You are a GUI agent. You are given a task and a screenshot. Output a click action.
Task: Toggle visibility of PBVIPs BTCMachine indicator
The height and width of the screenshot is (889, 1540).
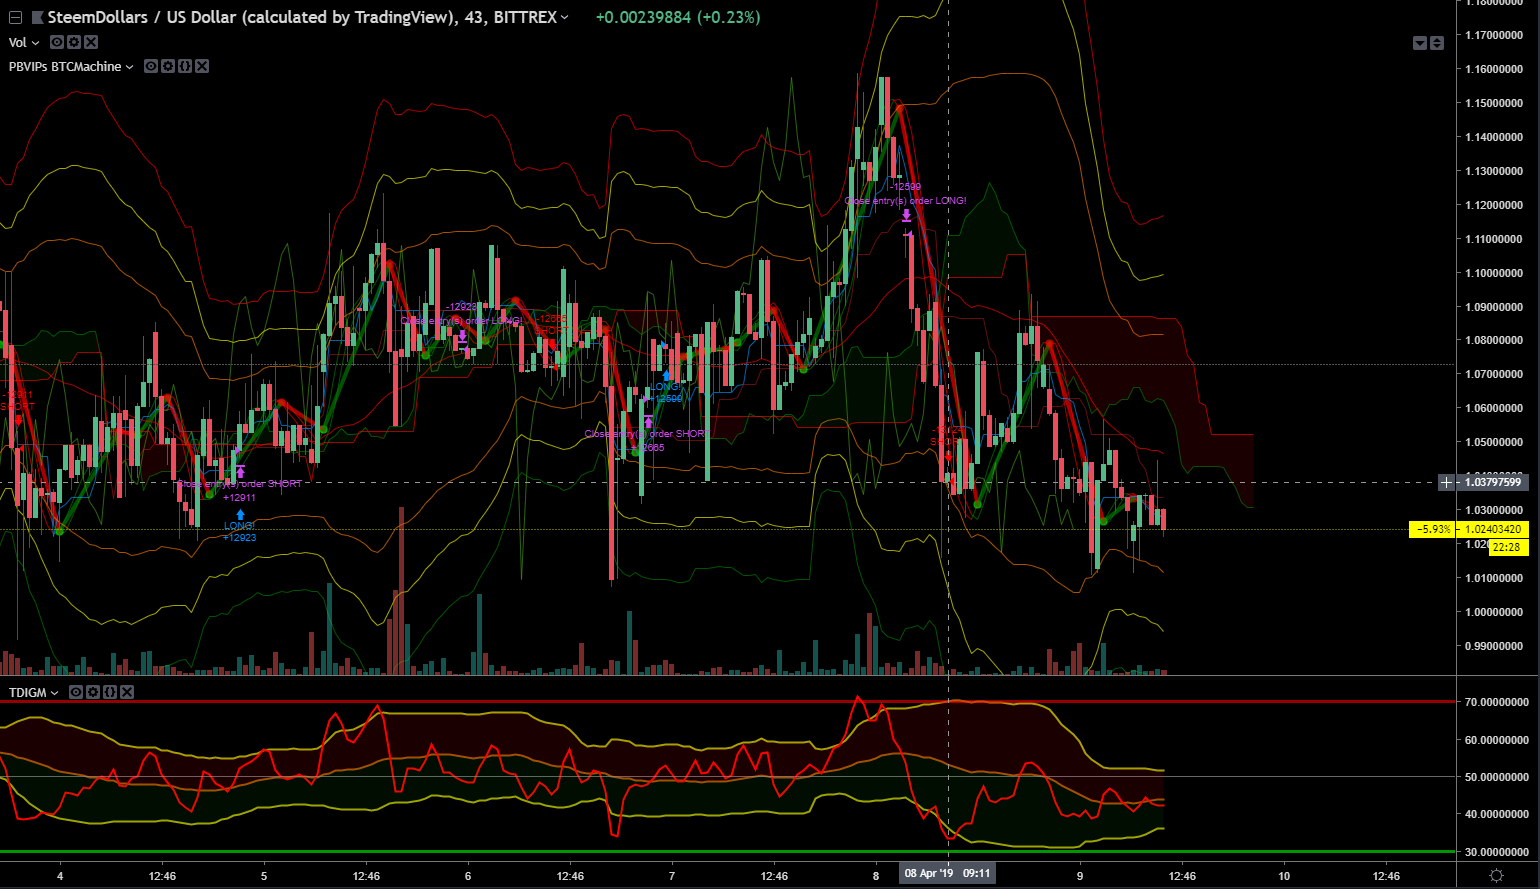click(151, 66)
